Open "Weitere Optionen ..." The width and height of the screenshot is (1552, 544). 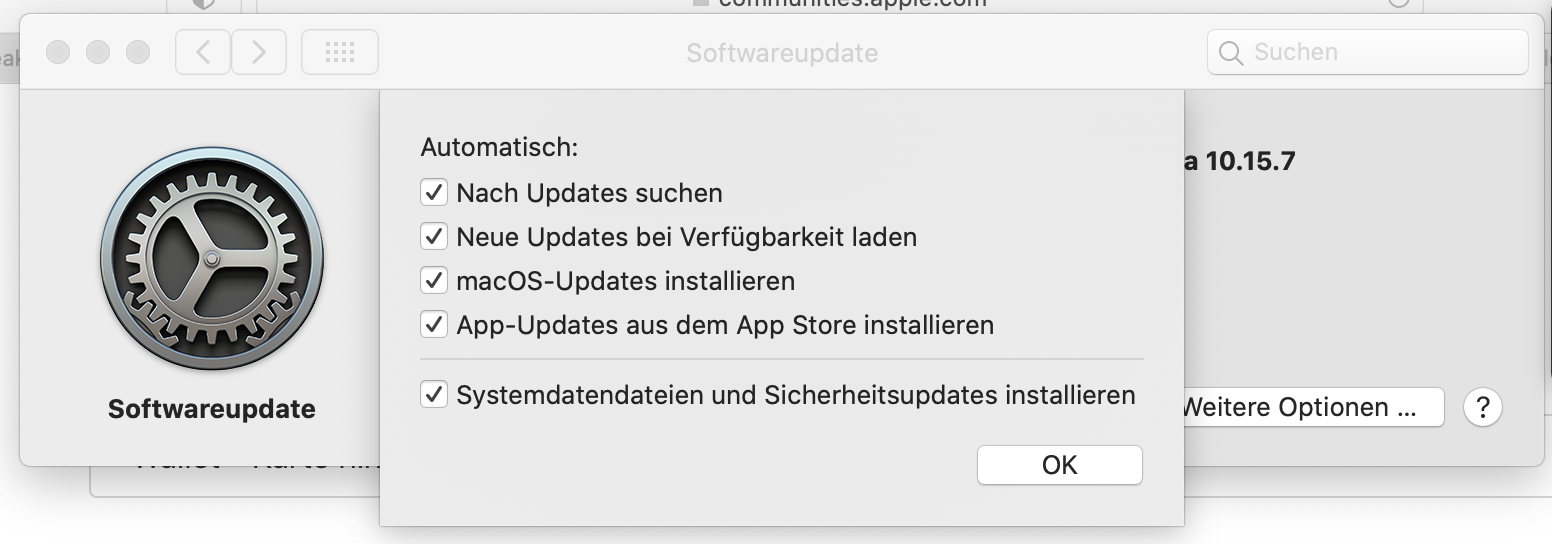tap(1310, 408)
